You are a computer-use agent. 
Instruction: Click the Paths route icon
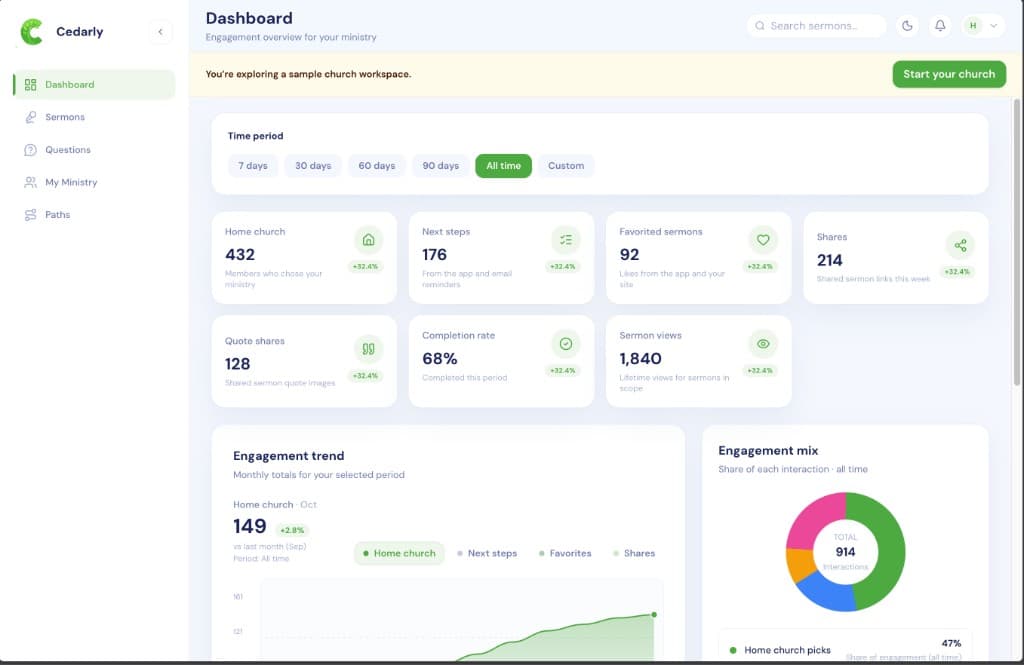pyautogui.click(x=30, y=214)
